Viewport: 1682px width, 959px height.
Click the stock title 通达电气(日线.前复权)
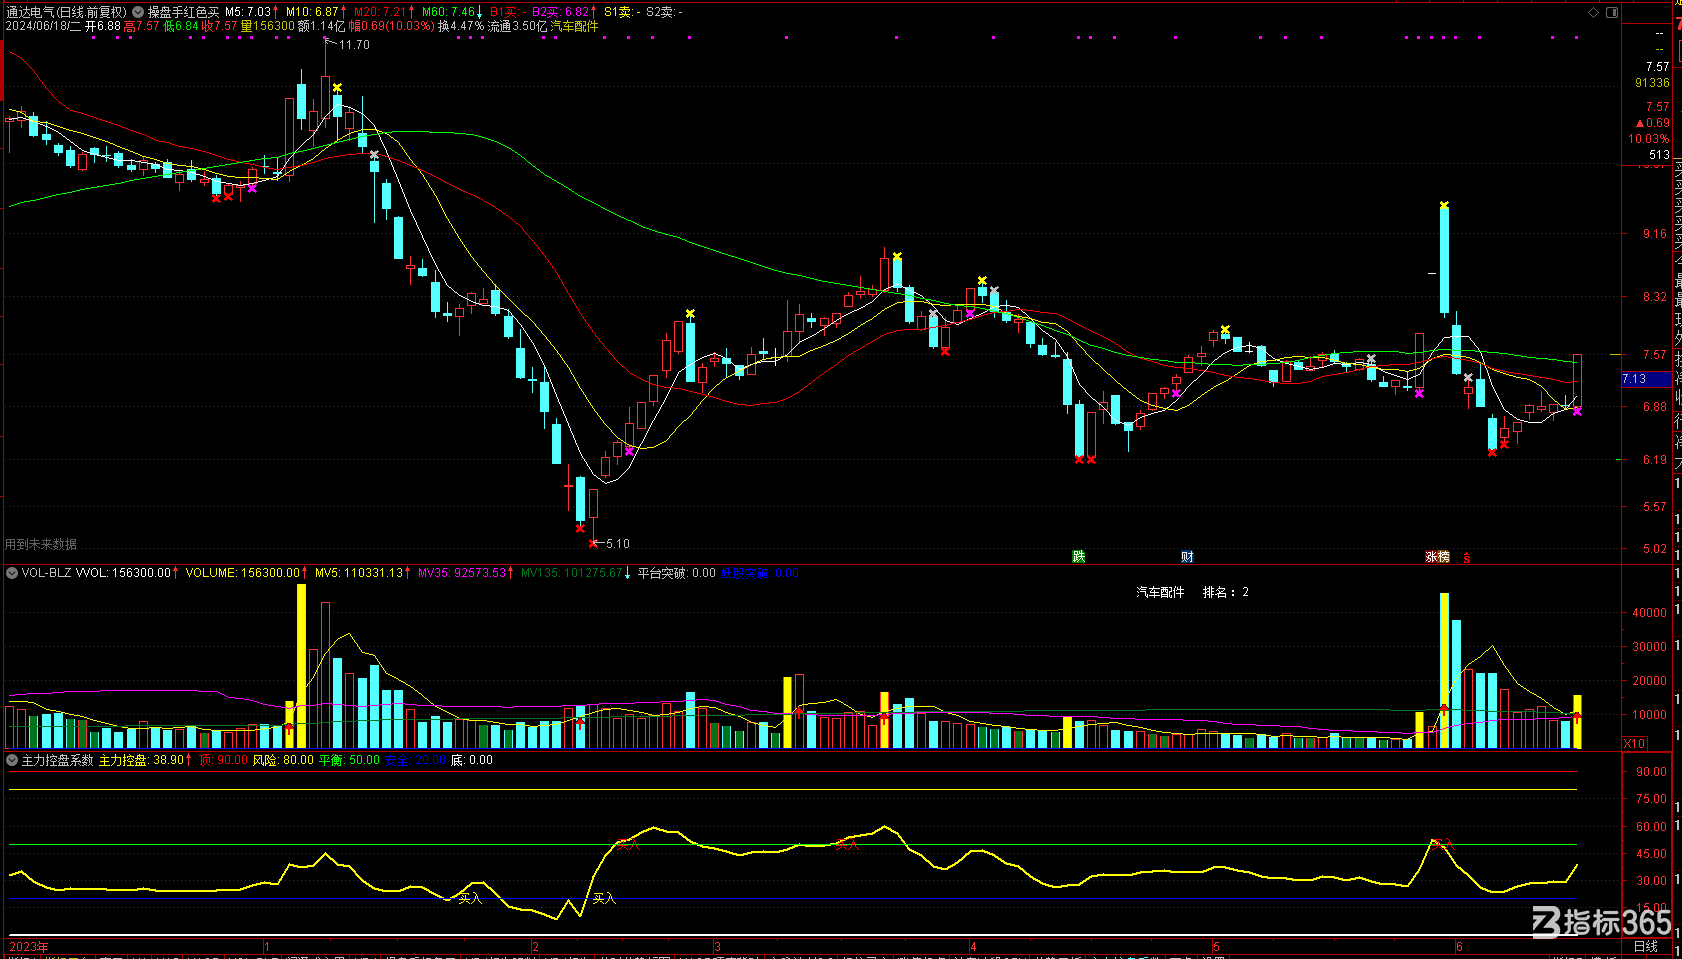[66, 12]
